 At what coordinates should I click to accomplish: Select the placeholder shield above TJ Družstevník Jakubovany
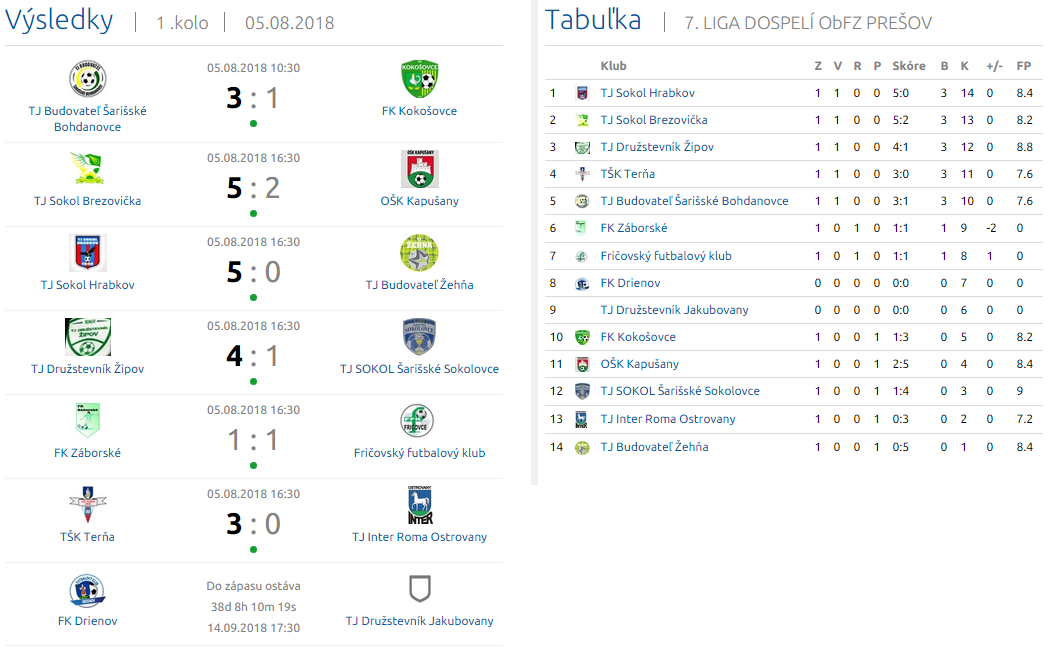419,589
